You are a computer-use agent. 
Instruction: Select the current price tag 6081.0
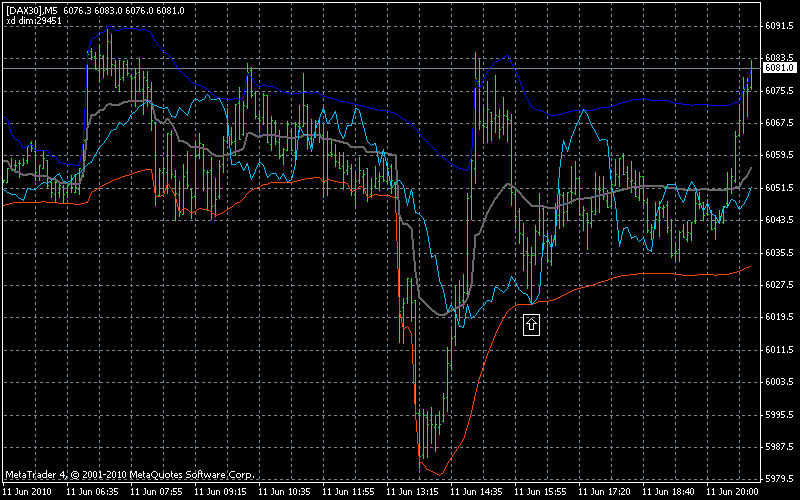[x=779, y=67]
